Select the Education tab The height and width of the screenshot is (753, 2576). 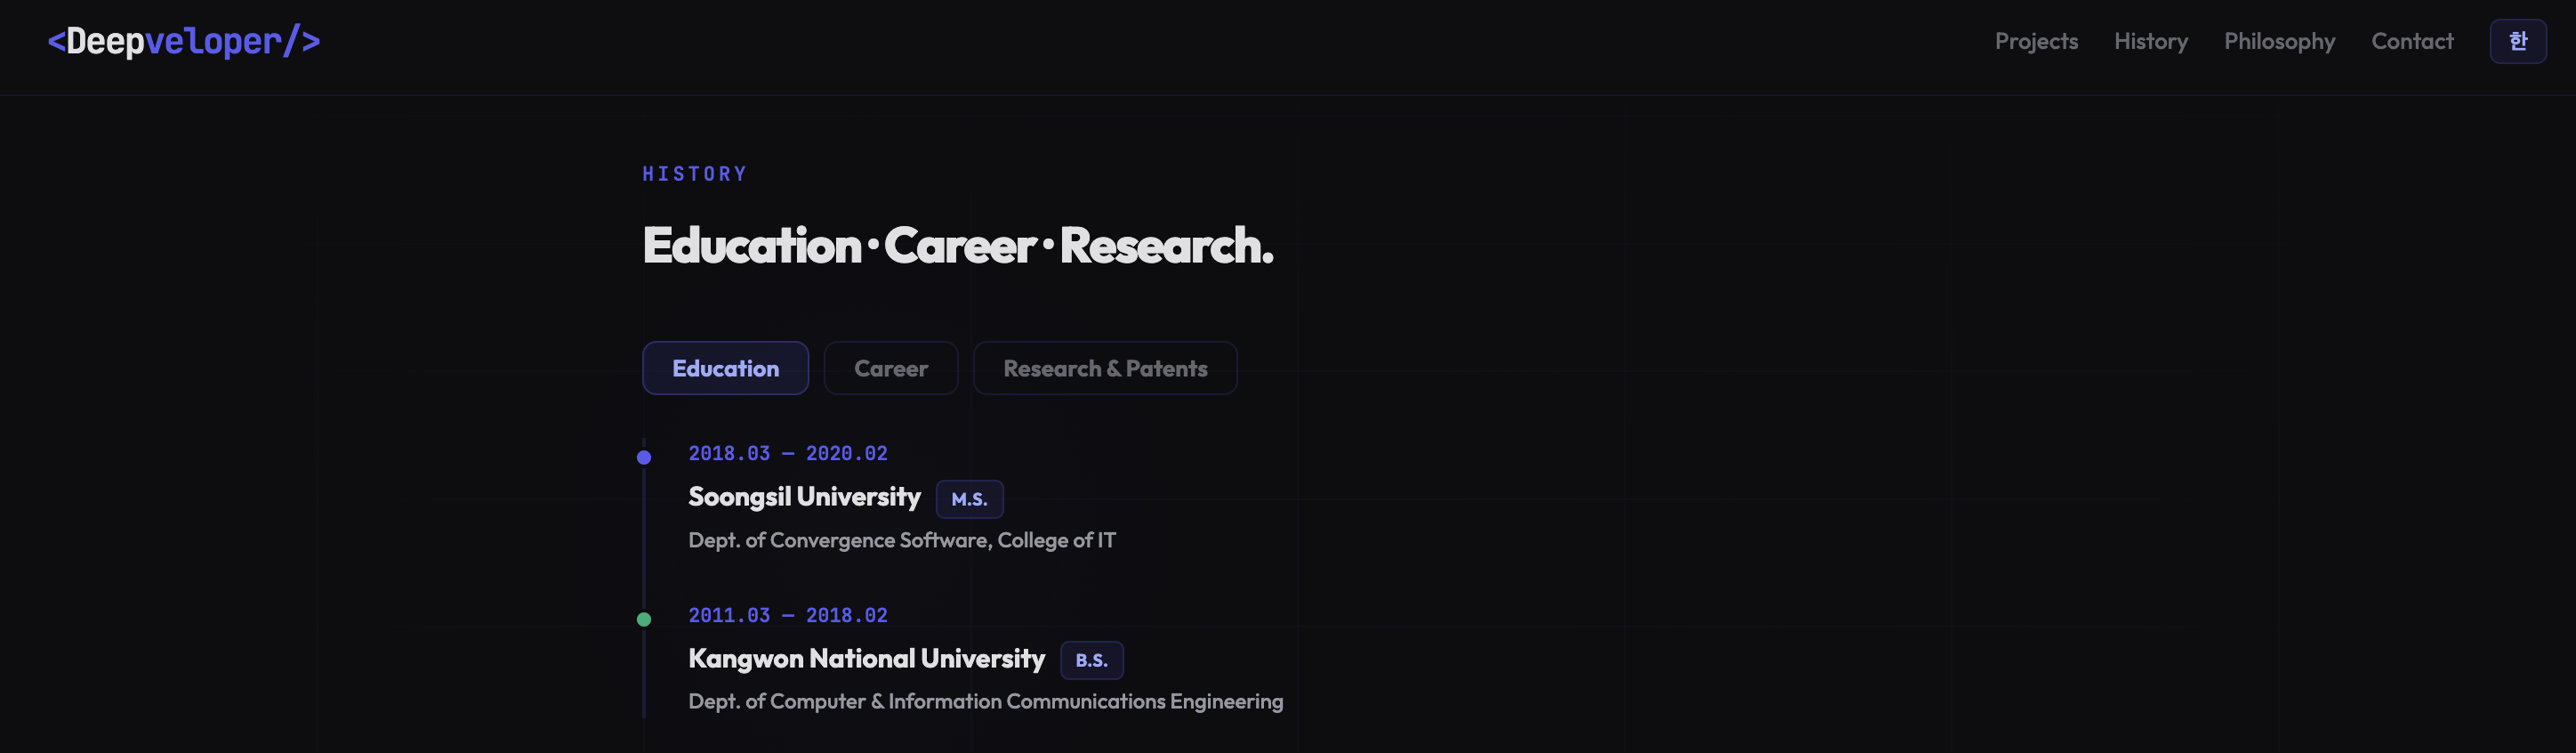[725, 368]
